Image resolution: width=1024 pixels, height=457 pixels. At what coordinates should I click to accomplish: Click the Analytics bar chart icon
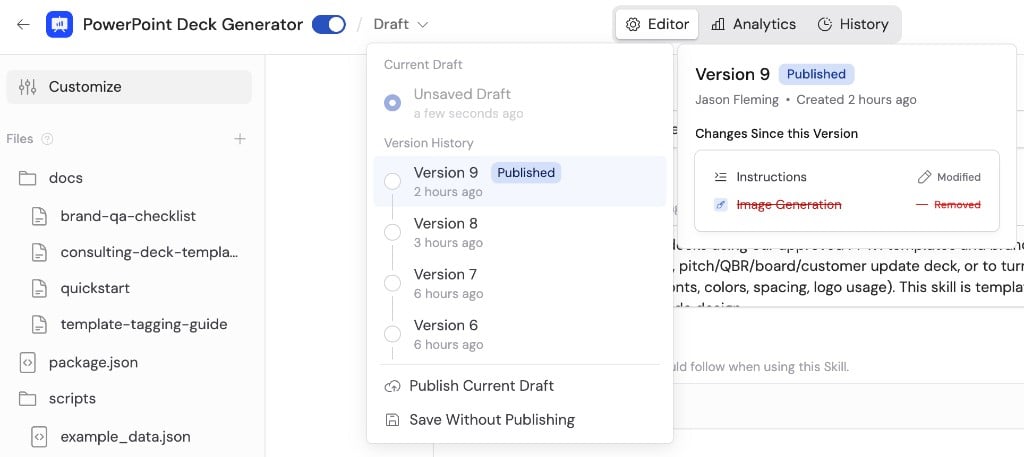pyautogui.click(x=718, y=25)
